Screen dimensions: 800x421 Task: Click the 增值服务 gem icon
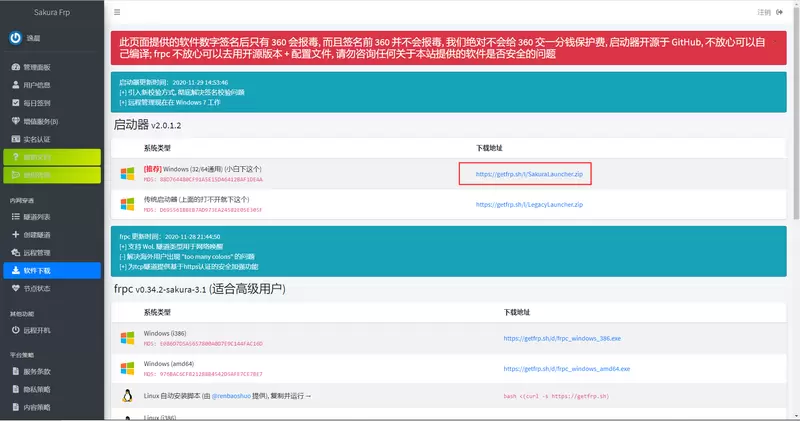point(16,121)
